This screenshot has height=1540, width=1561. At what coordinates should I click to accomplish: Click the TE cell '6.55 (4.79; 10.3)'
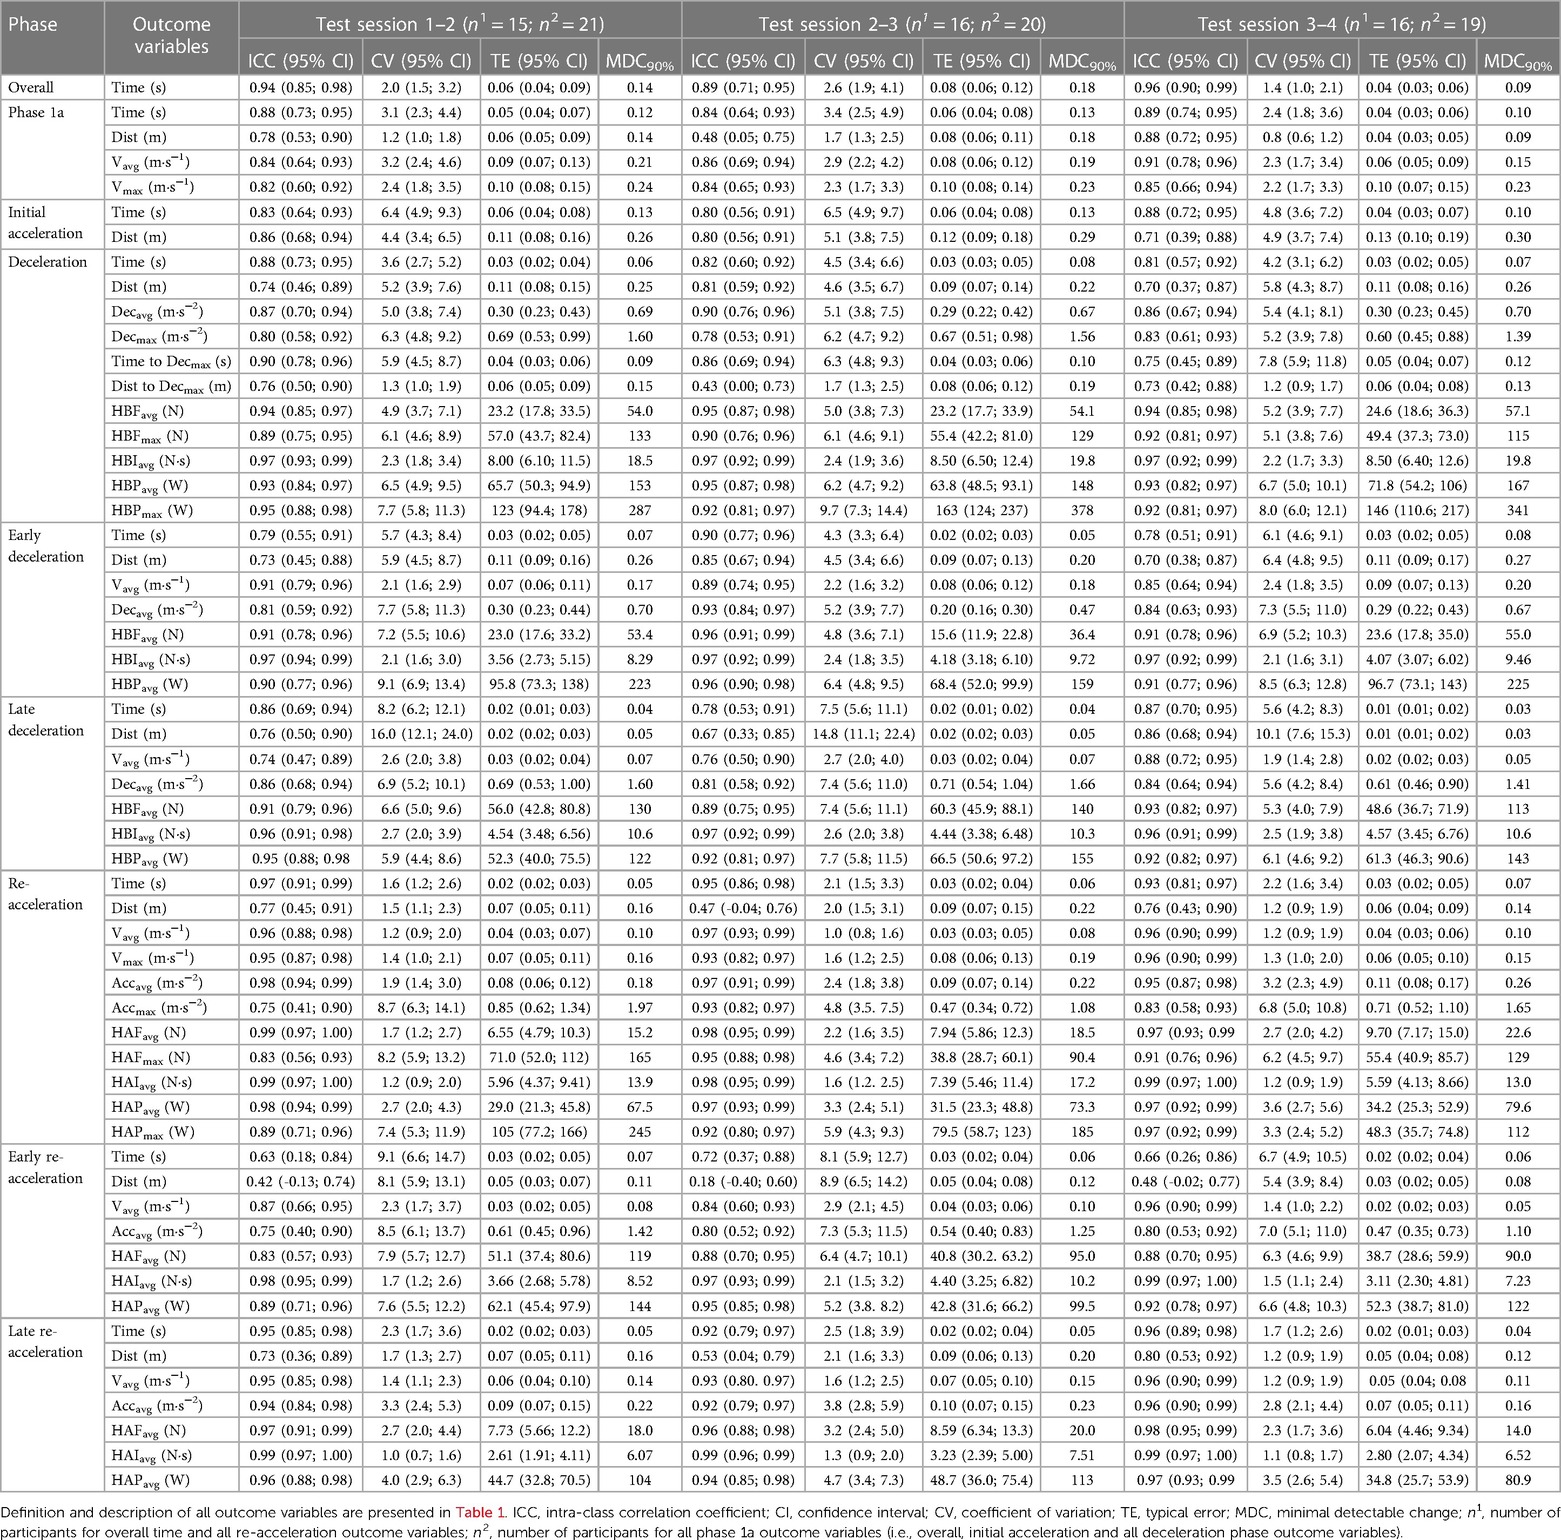[539, 1032]
